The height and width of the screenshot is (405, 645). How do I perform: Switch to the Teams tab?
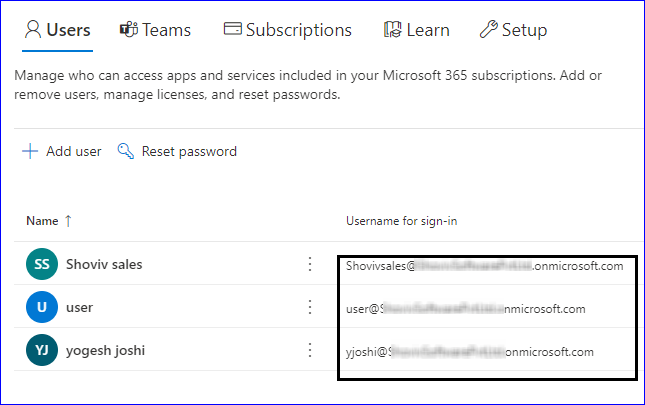coord(155,30)
